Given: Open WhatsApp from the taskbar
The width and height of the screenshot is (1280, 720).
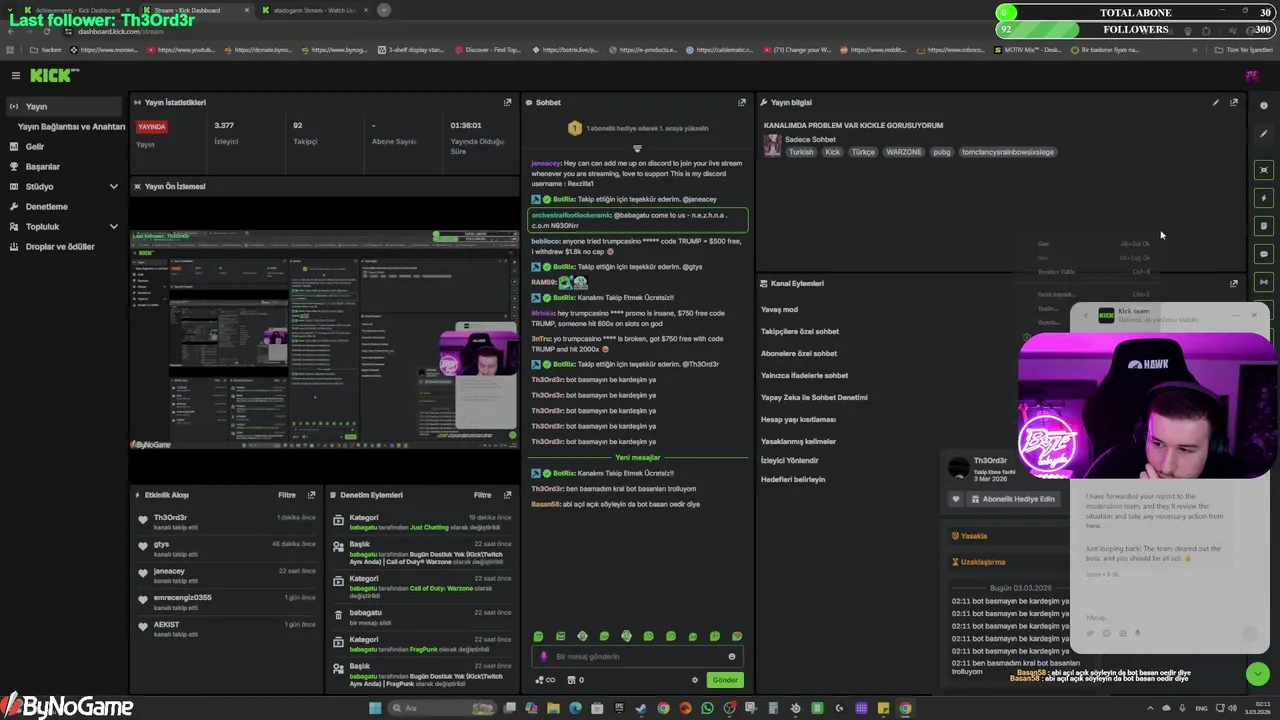Looking at the screenshot, I should 707,708.
